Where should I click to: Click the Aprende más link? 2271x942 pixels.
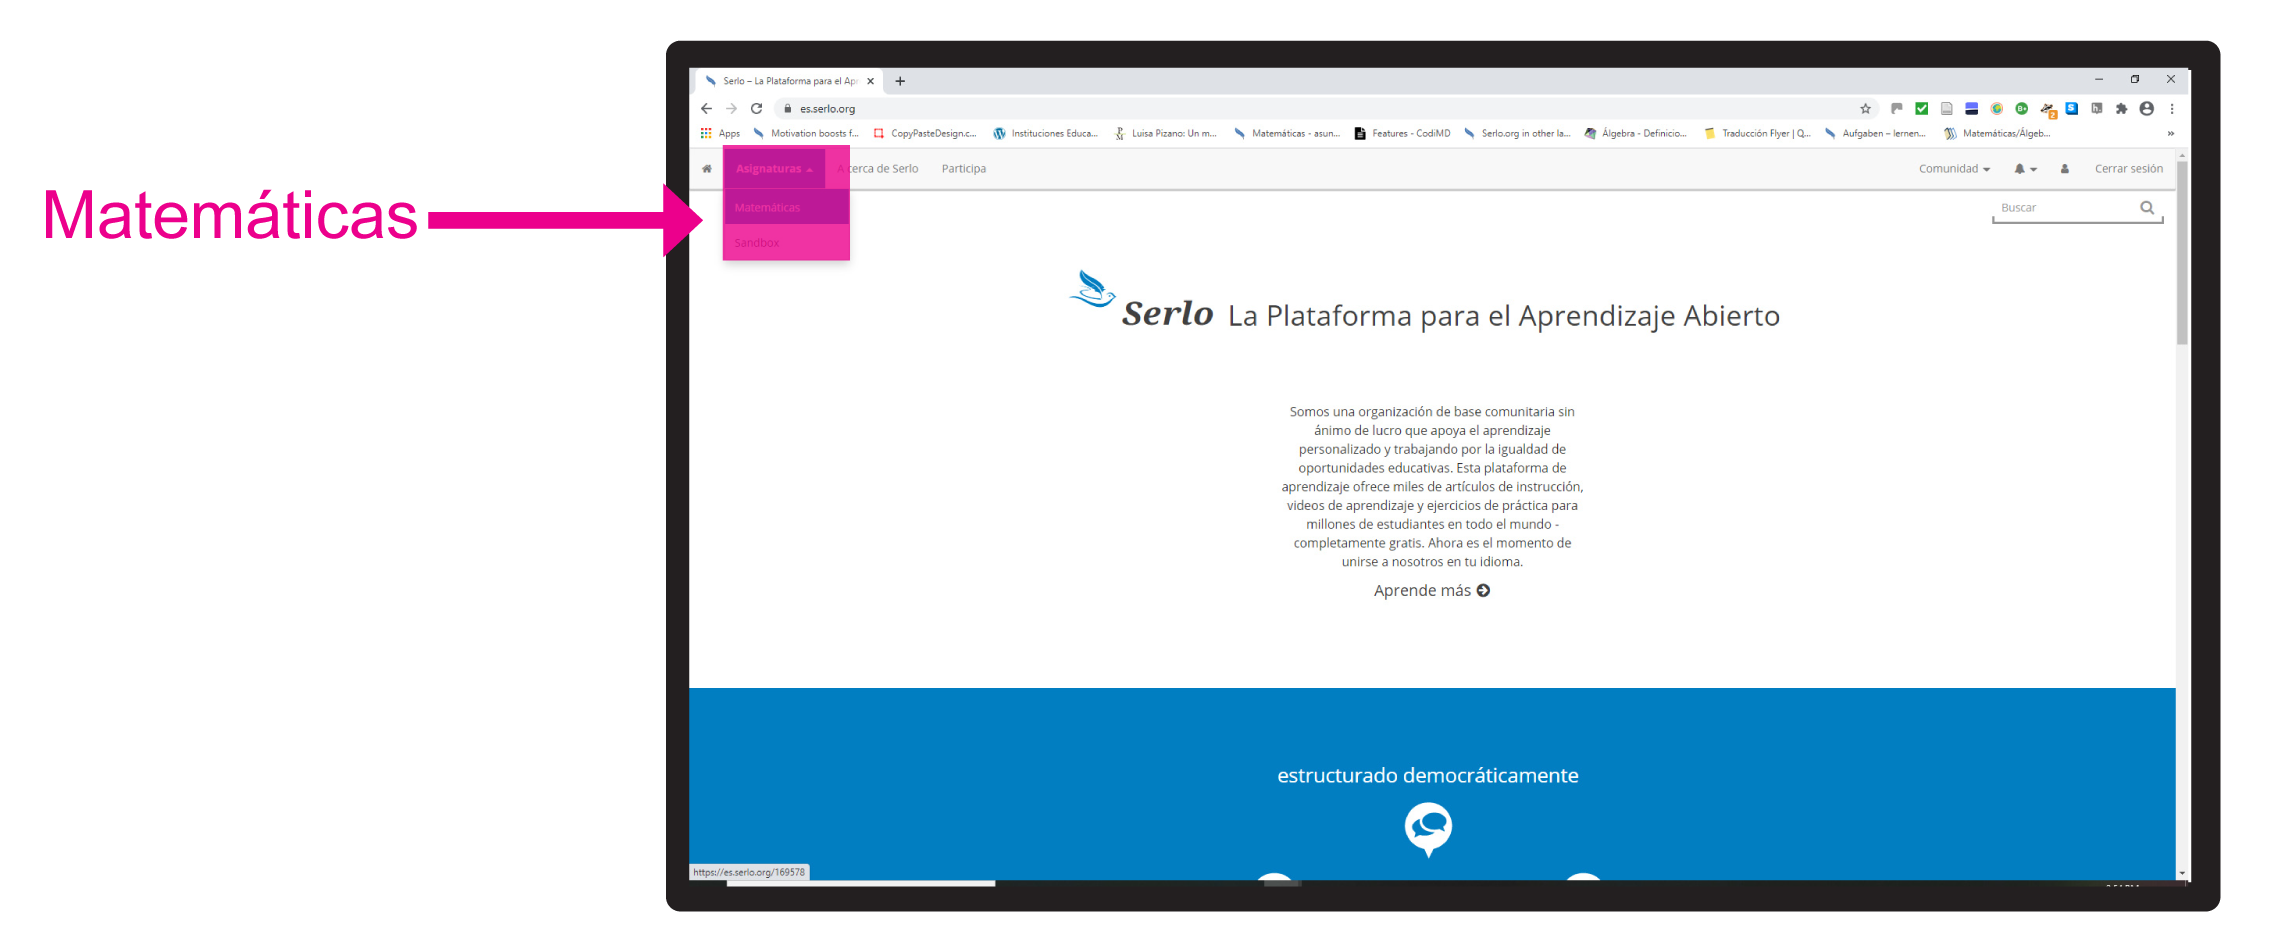(x=1431, y=591)
